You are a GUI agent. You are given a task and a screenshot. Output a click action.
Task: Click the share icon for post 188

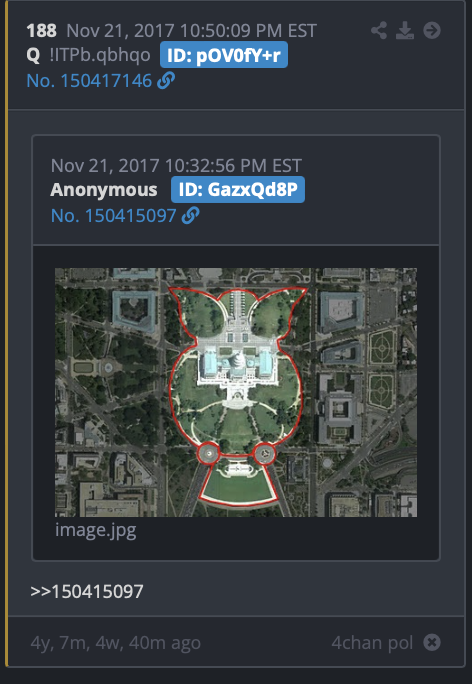coord(379,31)
